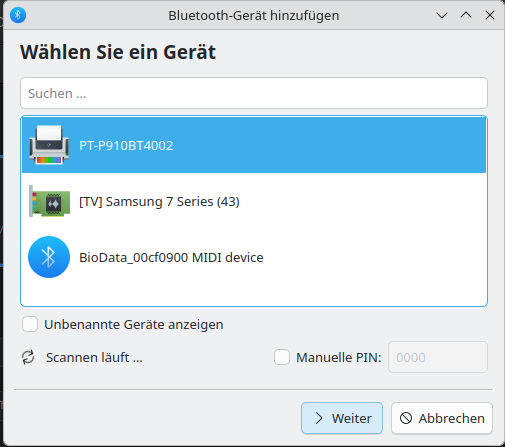The width and height of the screenshot is (505, 447).
Task: Close the Bluetooth-Gerät hinzufügen dialog
Action: (x=490, y=15)
